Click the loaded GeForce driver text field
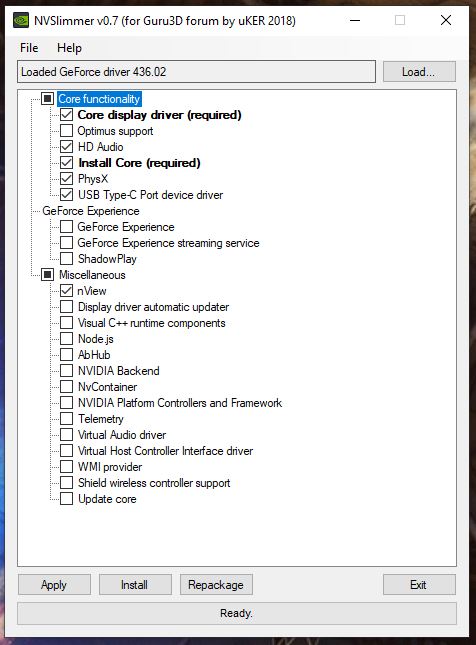476x645 pixels. coord(196,72)
